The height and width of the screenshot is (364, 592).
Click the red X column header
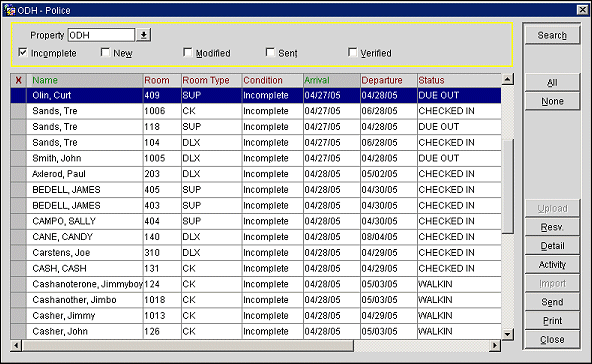click(x=18, y=80)
